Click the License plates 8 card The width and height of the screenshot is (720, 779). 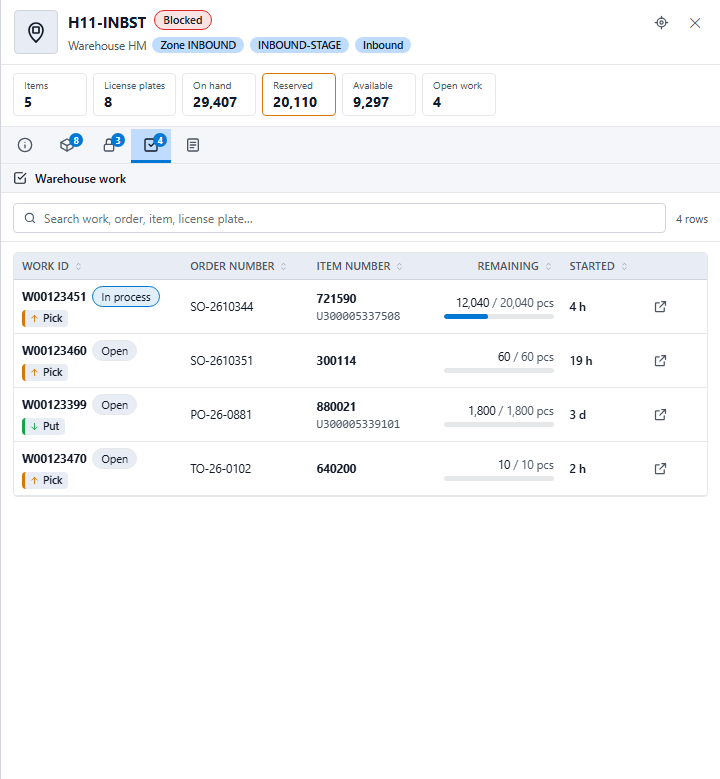[134, 94]
